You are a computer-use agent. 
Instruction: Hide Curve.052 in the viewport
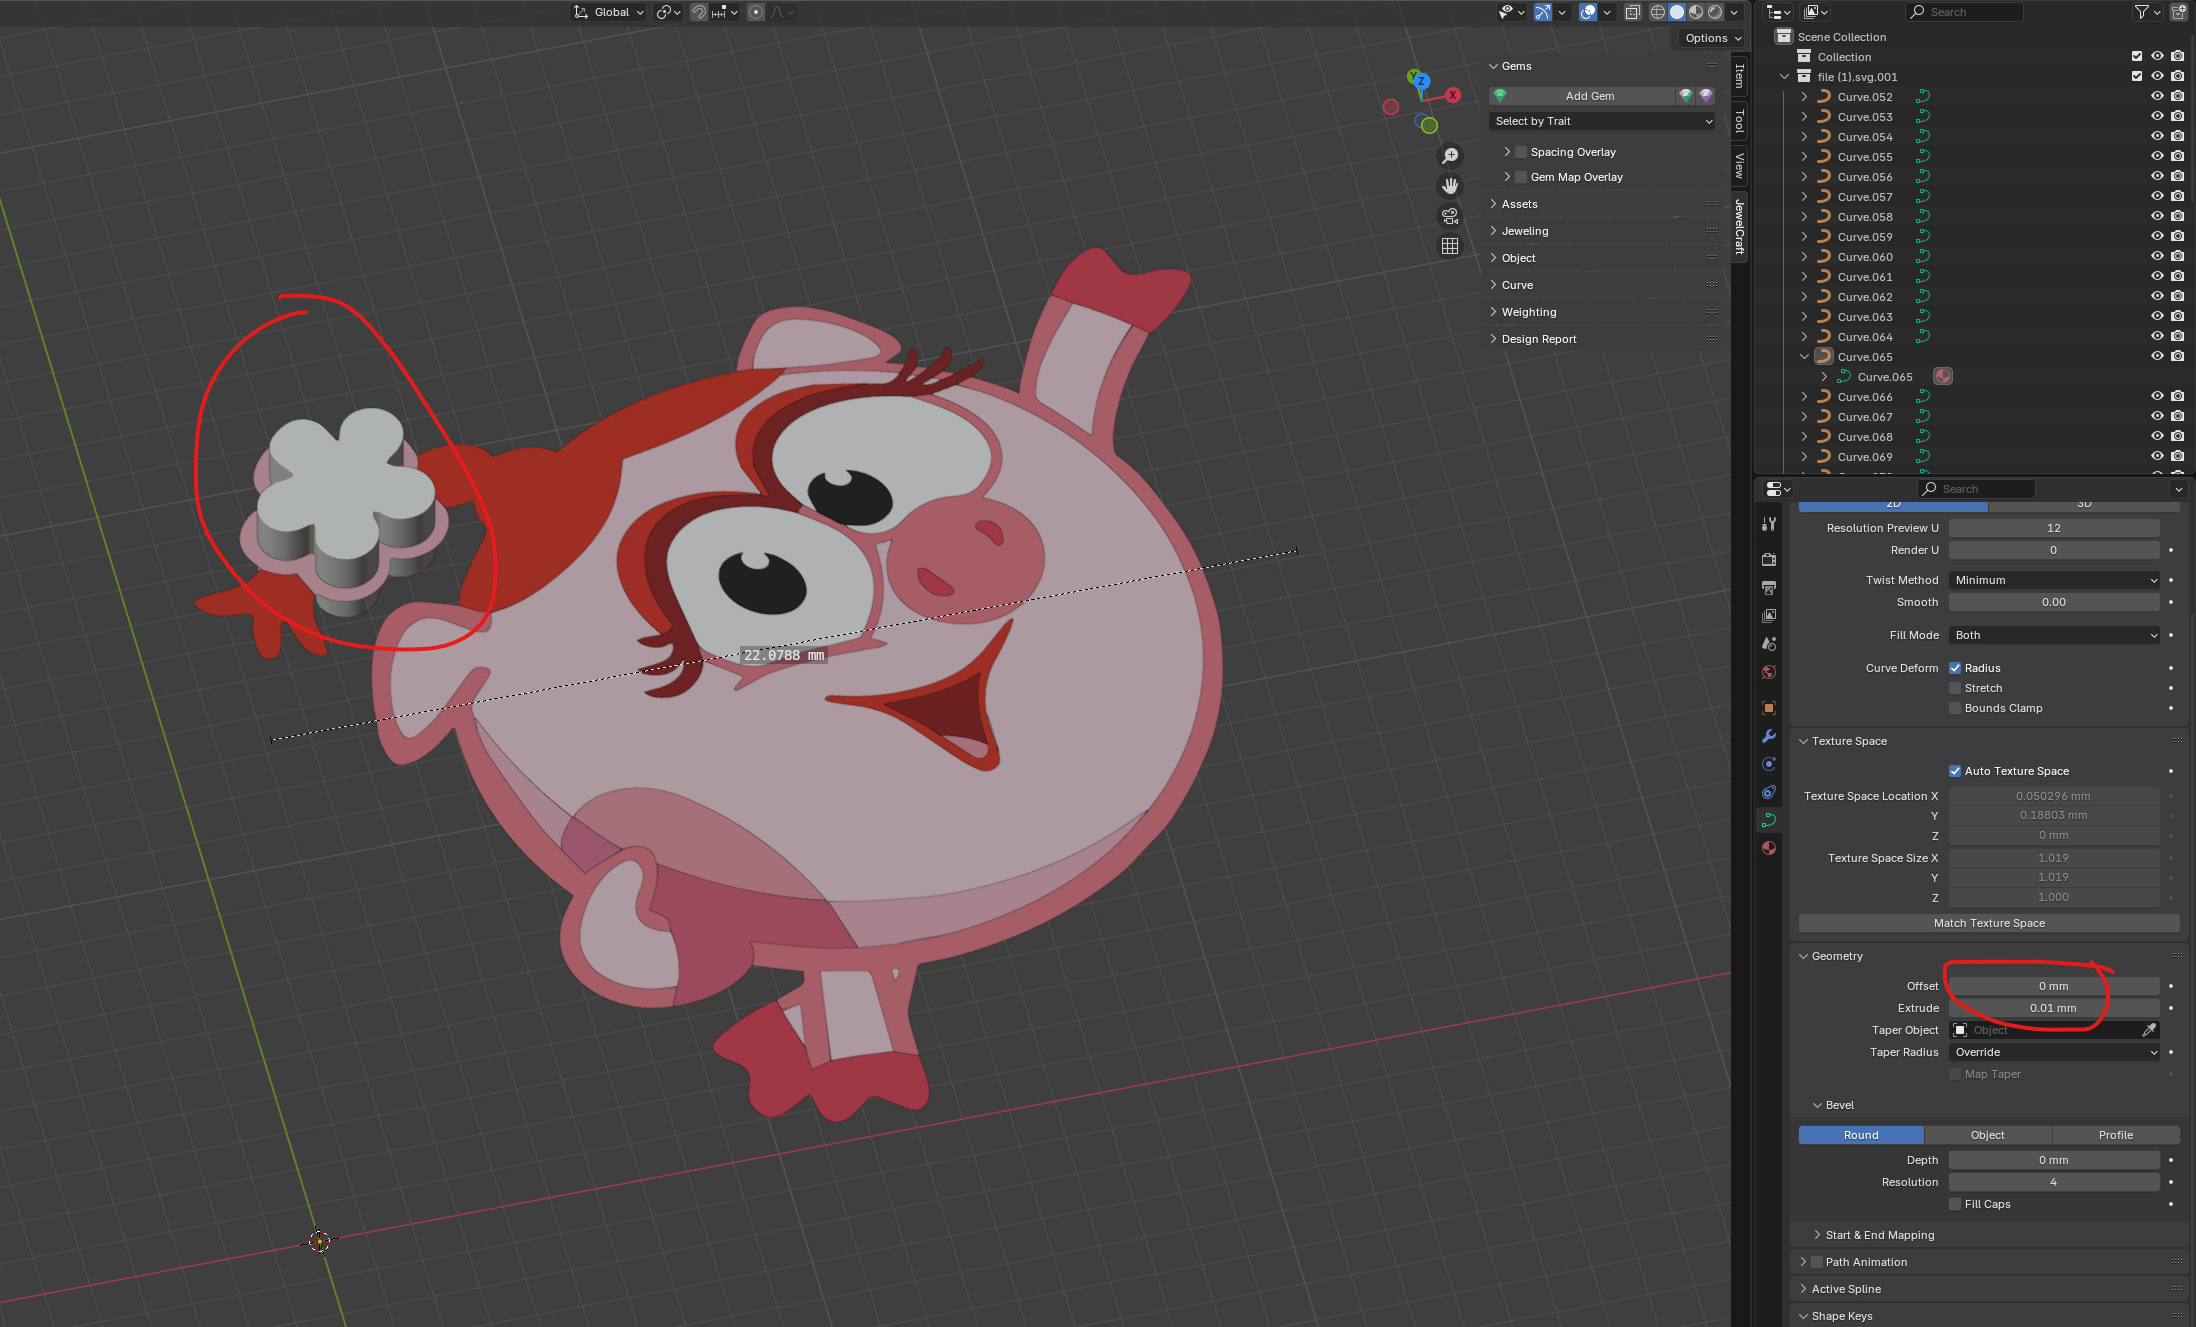tap(2157, 97)
